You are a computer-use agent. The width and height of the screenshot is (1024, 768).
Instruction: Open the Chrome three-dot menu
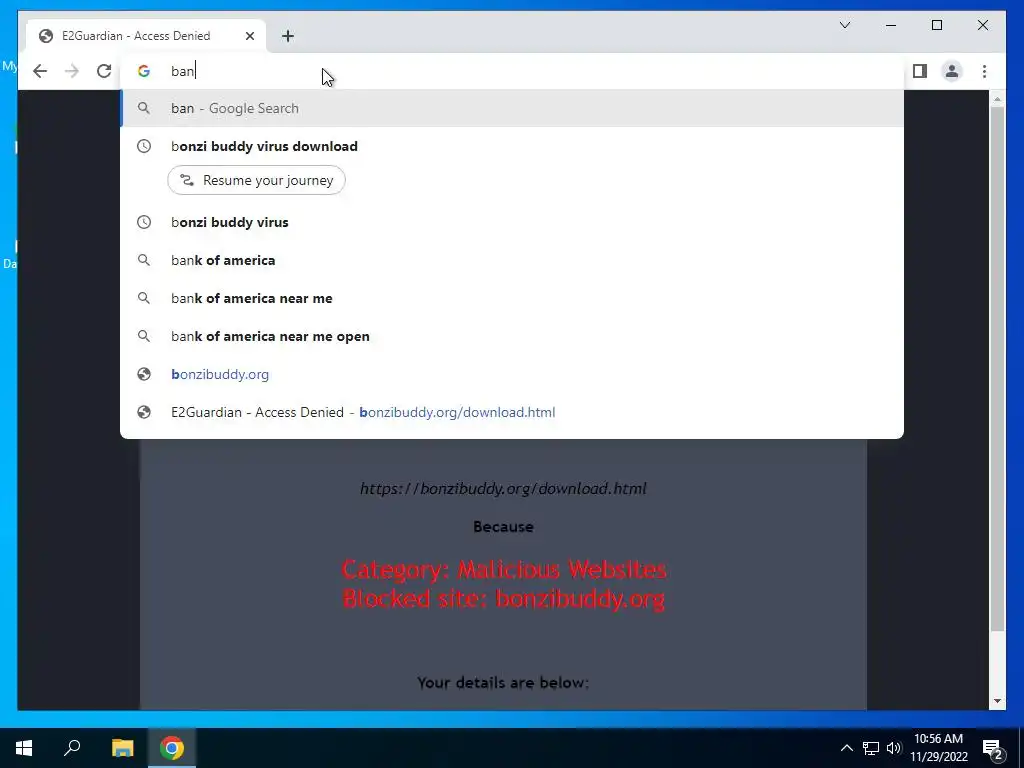tap(984, 71)
